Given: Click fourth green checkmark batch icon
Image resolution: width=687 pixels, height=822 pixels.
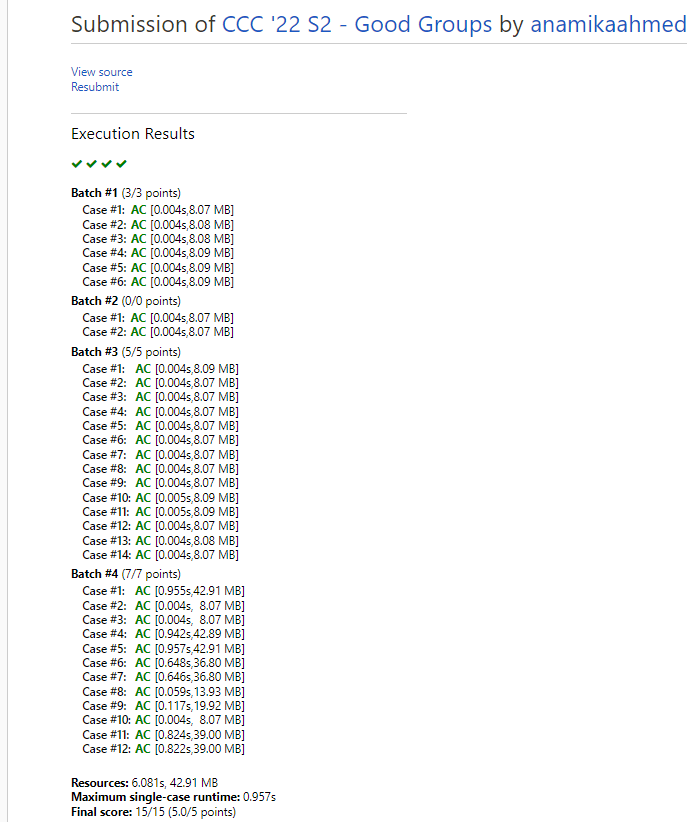Looking at the screenshot, I should tap(121, 164).
